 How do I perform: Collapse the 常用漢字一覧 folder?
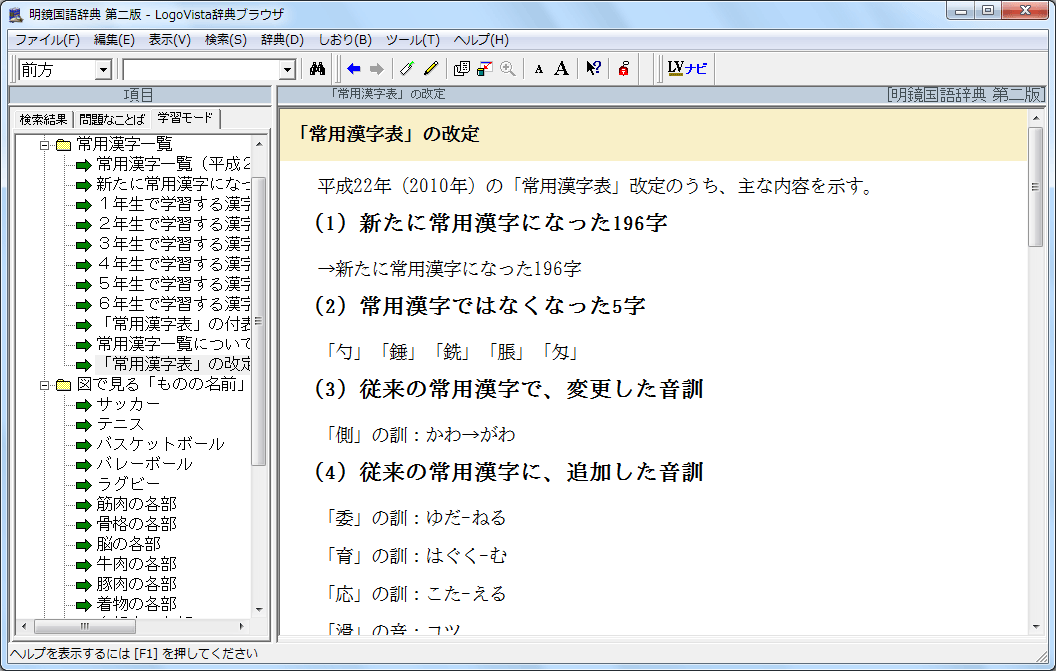44,145
